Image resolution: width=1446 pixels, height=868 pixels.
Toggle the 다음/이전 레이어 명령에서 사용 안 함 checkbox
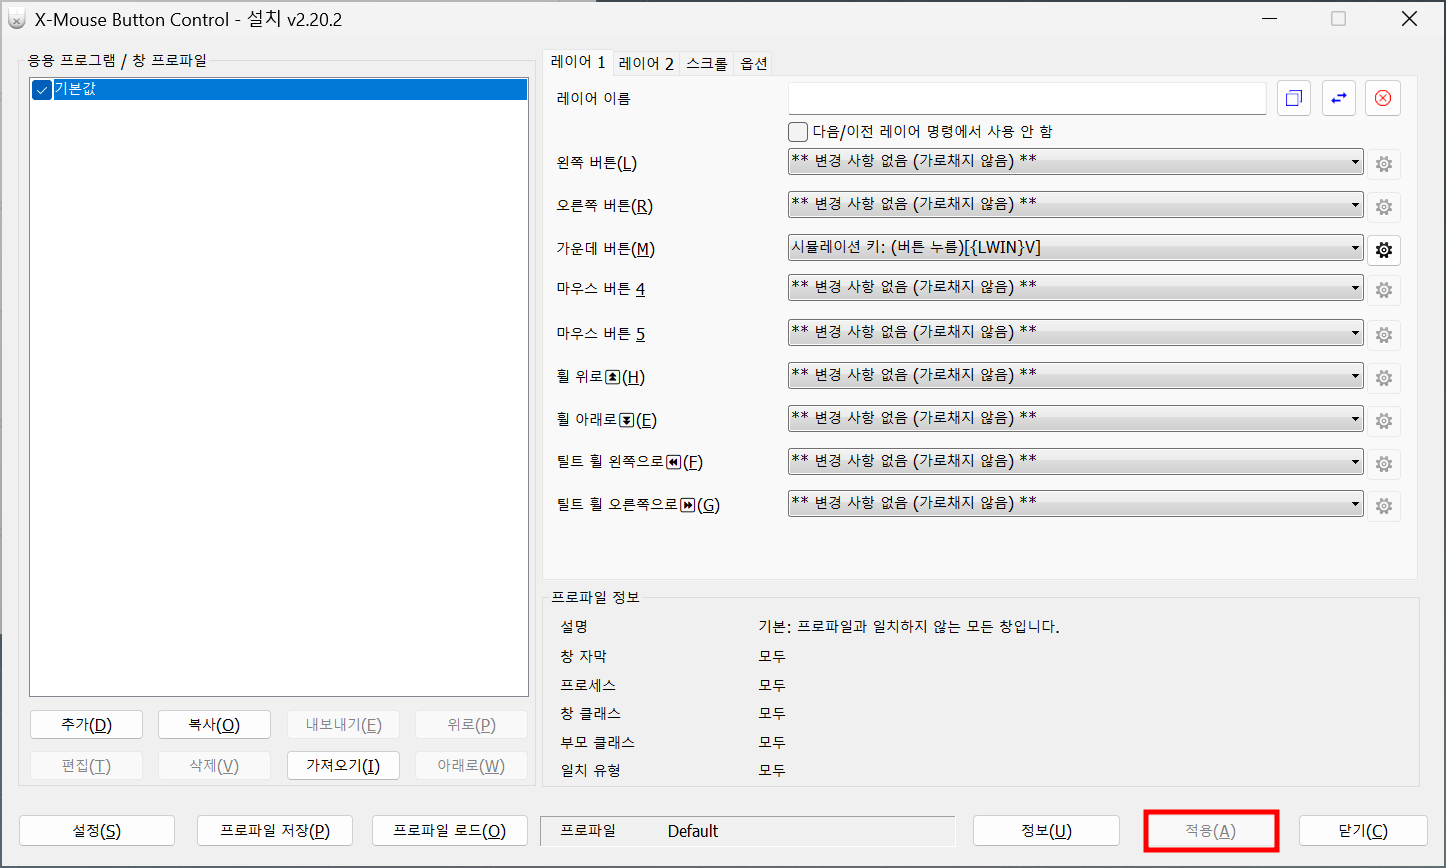798,131
